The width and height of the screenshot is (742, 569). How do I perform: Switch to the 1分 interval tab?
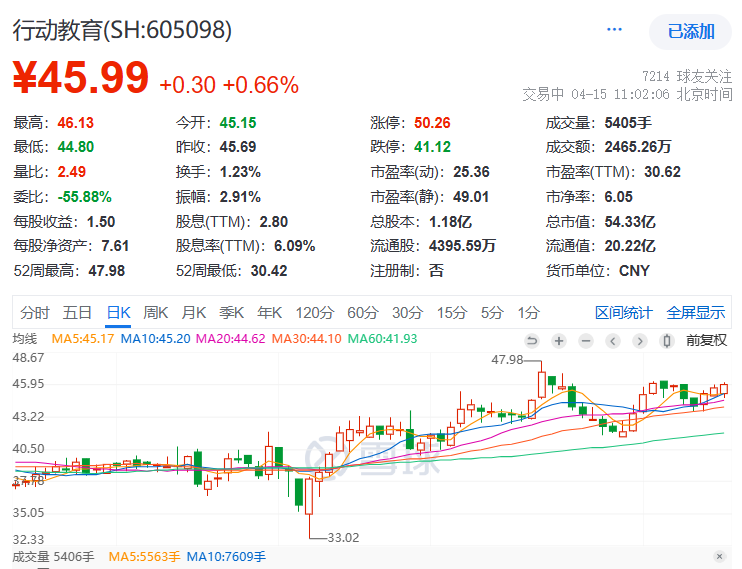click(x=528, y=312)
